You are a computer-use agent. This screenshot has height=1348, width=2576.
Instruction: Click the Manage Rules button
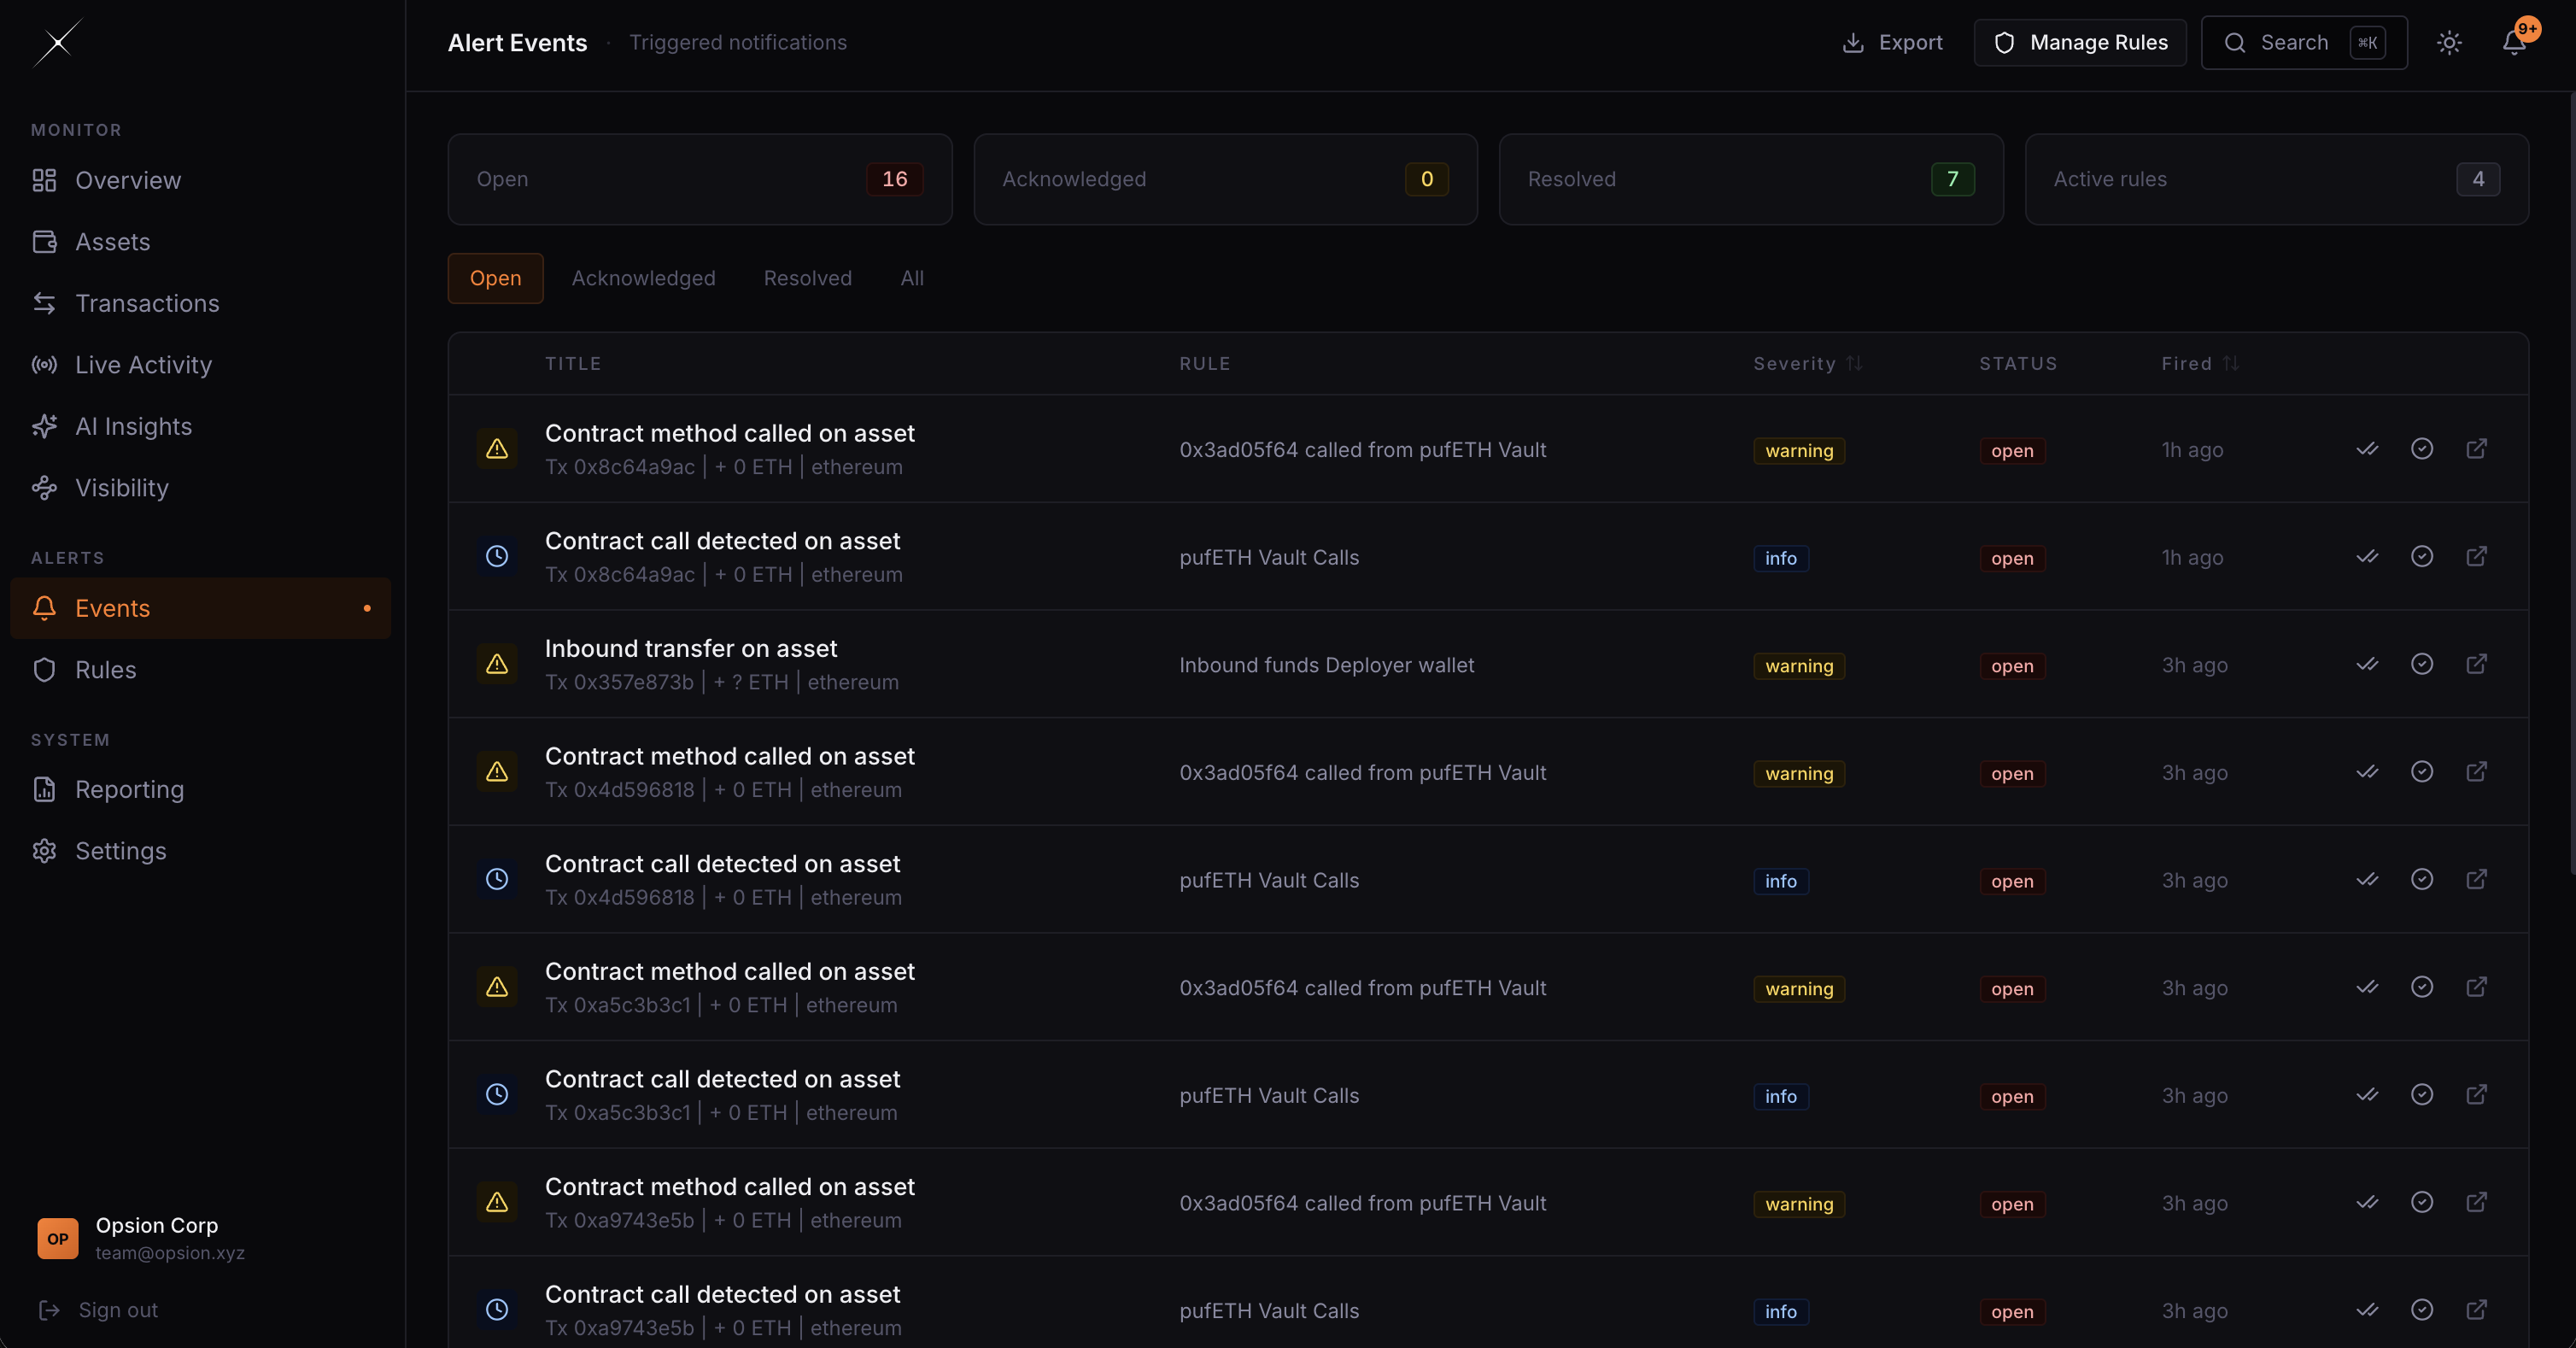tap(2080, 43)
